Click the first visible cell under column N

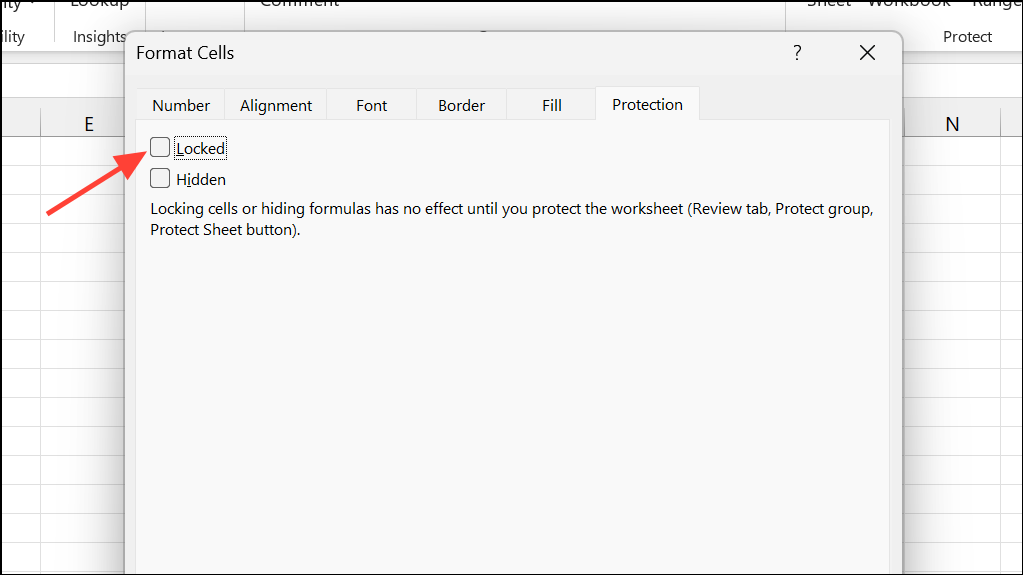(x=952, y=153)
